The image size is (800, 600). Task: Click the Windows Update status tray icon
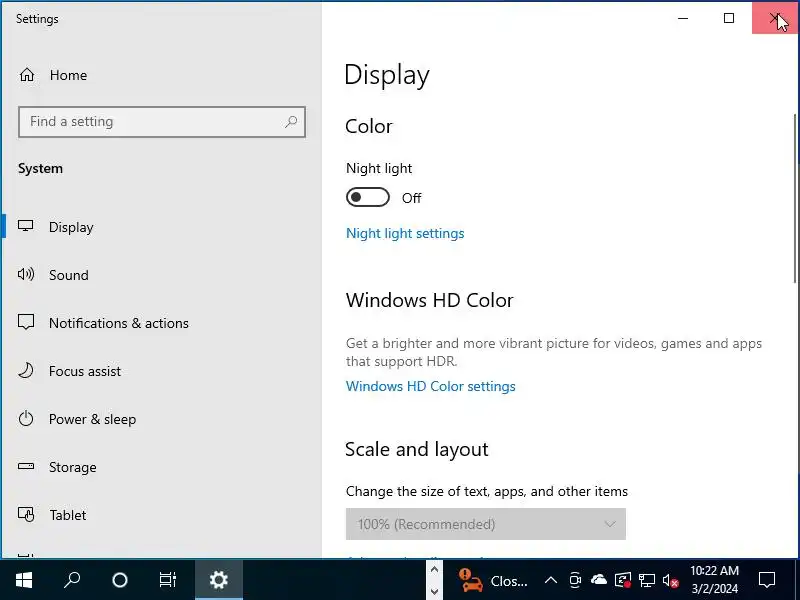623,580
